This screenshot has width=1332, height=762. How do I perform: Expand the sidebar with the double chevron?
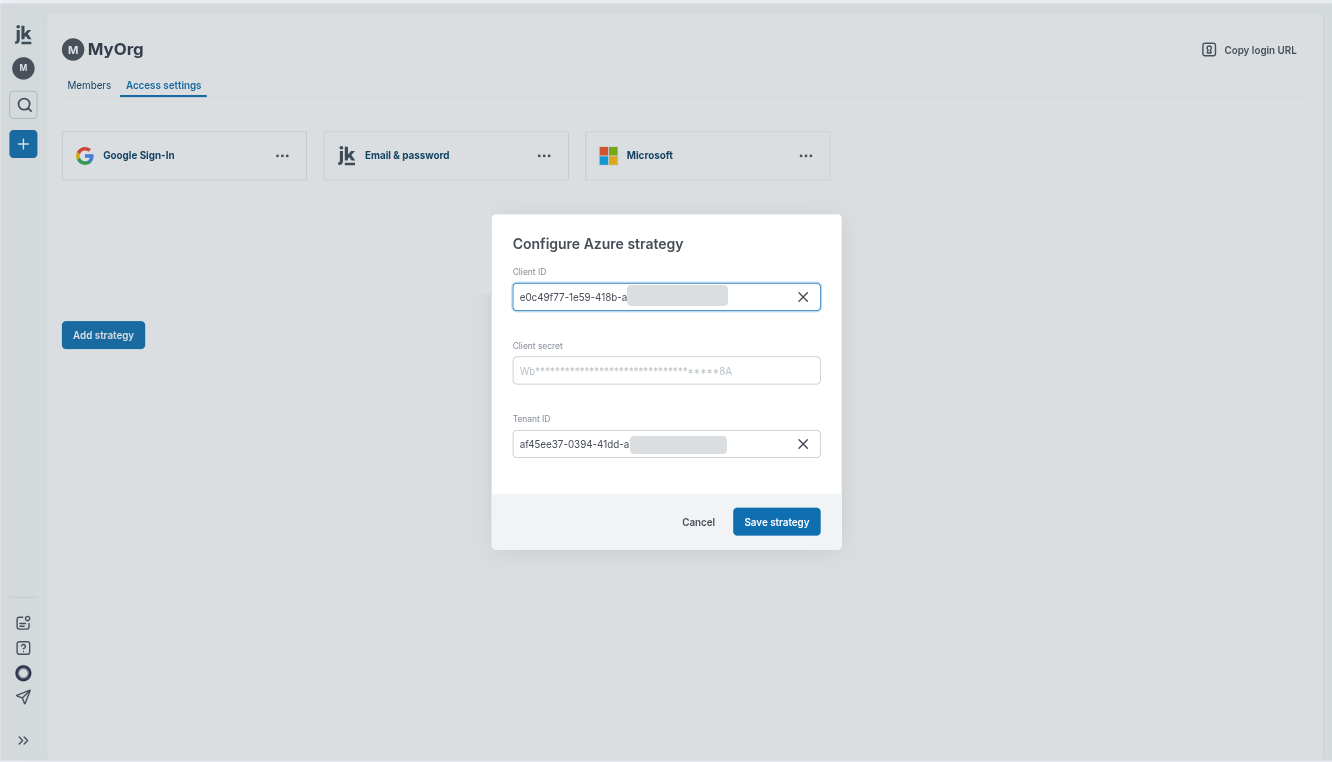(22, 740)
